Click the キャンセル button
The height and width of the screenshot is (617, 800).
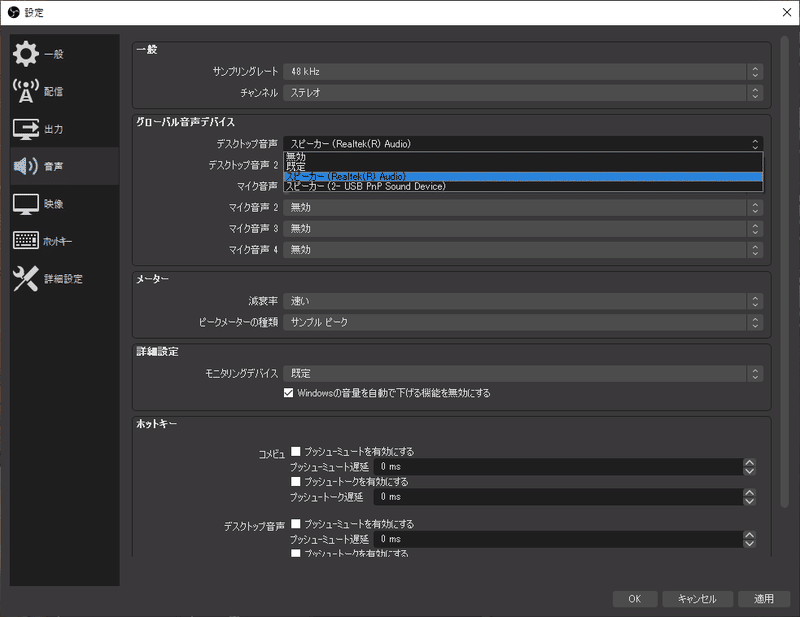pyautogui.click(x=697, y=599)
